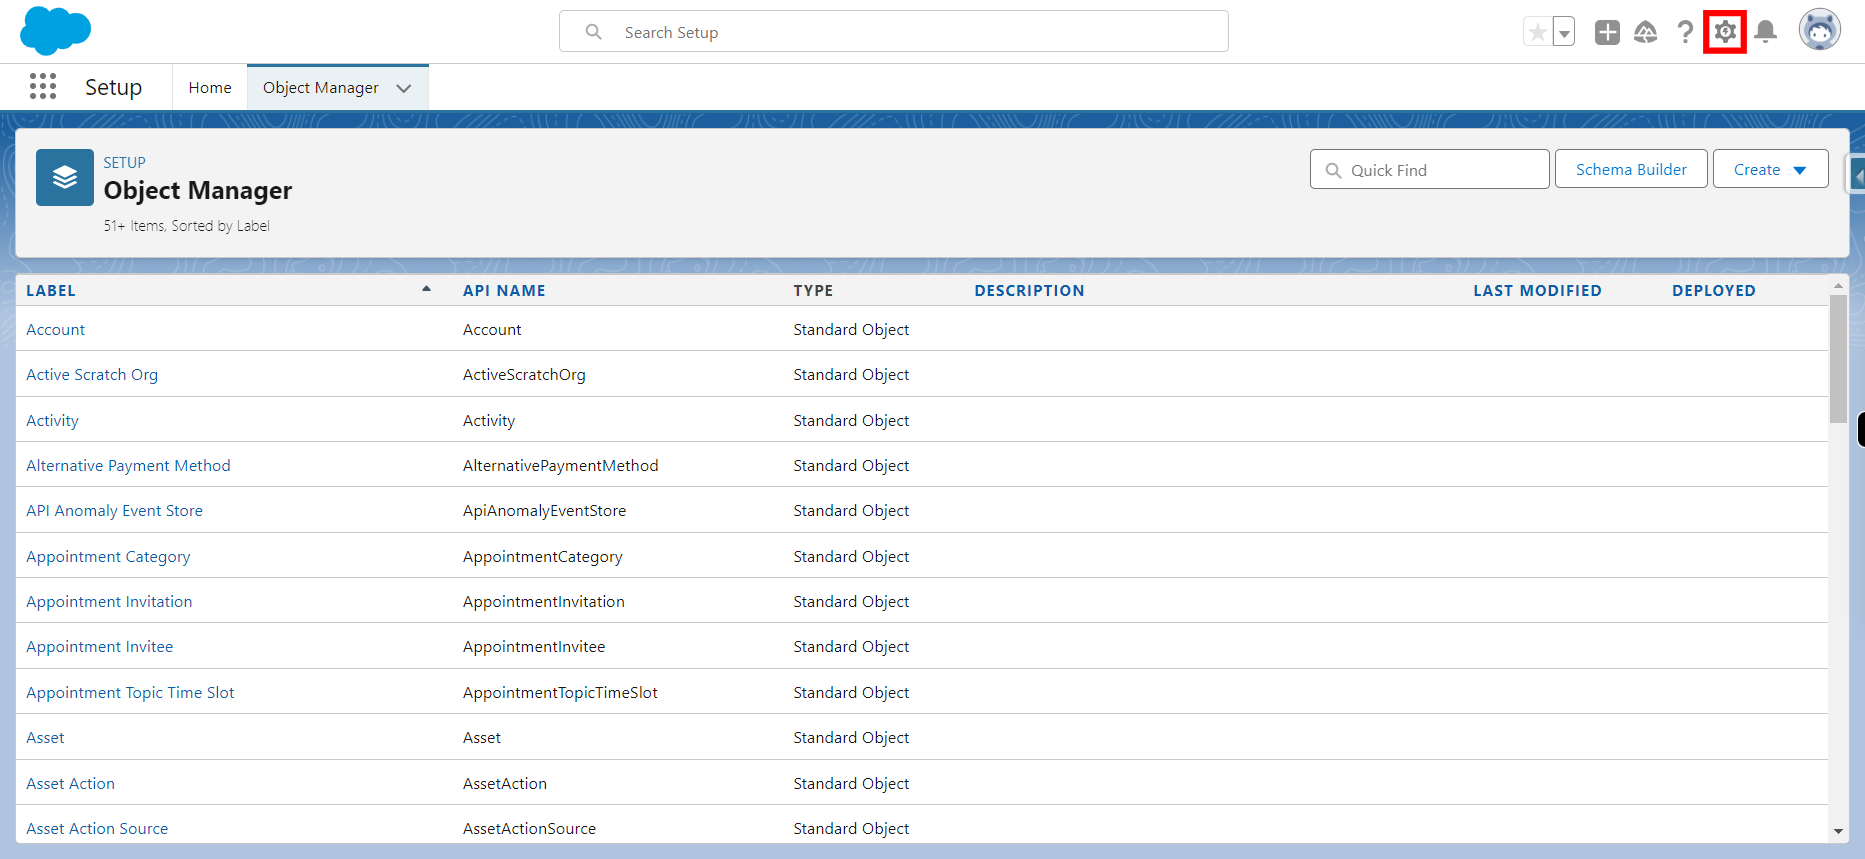Click the Object Manager layers icon
1865x859 pixels.
point(65,178)
